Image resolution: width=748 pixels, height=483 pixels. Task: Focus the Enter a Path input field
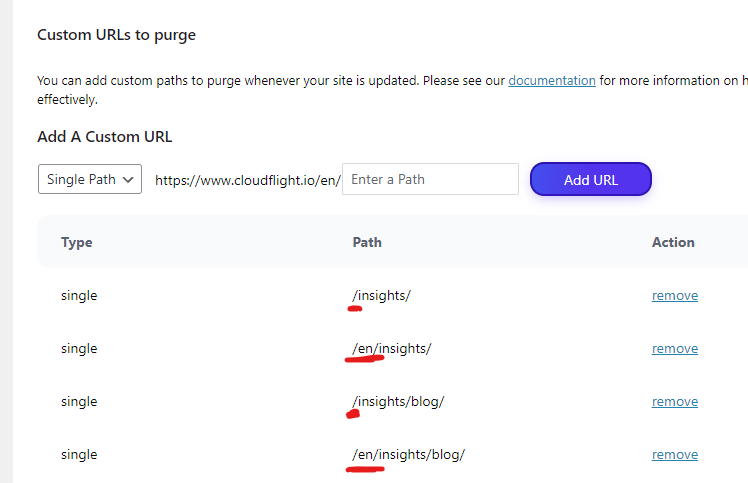[x=430, y=179]
